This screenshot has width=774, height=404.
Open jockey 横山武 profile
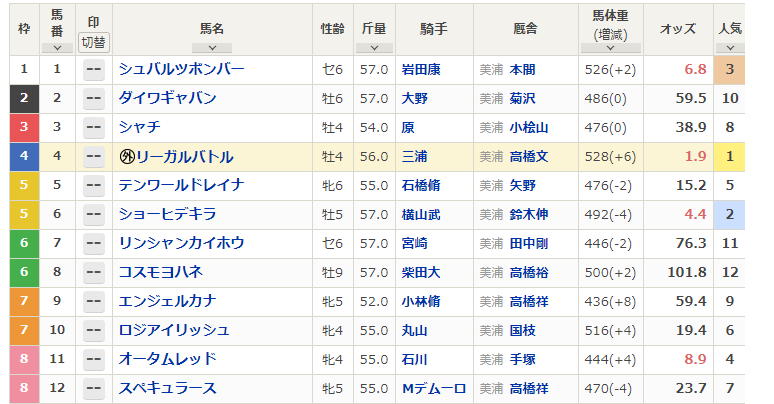tap(421, 214)
